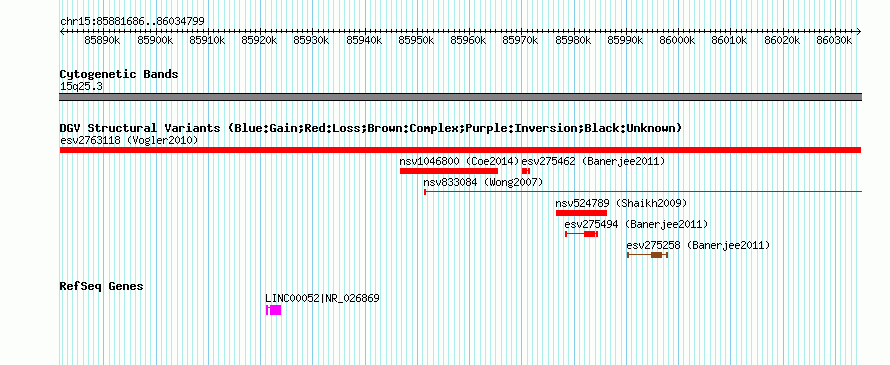Image resolution: width=890 pixels, height=365 pixels.
Task: Click the esv2763118 (Vogler2010) variant label
Action: pyautogui.click(x=129, y=140)
